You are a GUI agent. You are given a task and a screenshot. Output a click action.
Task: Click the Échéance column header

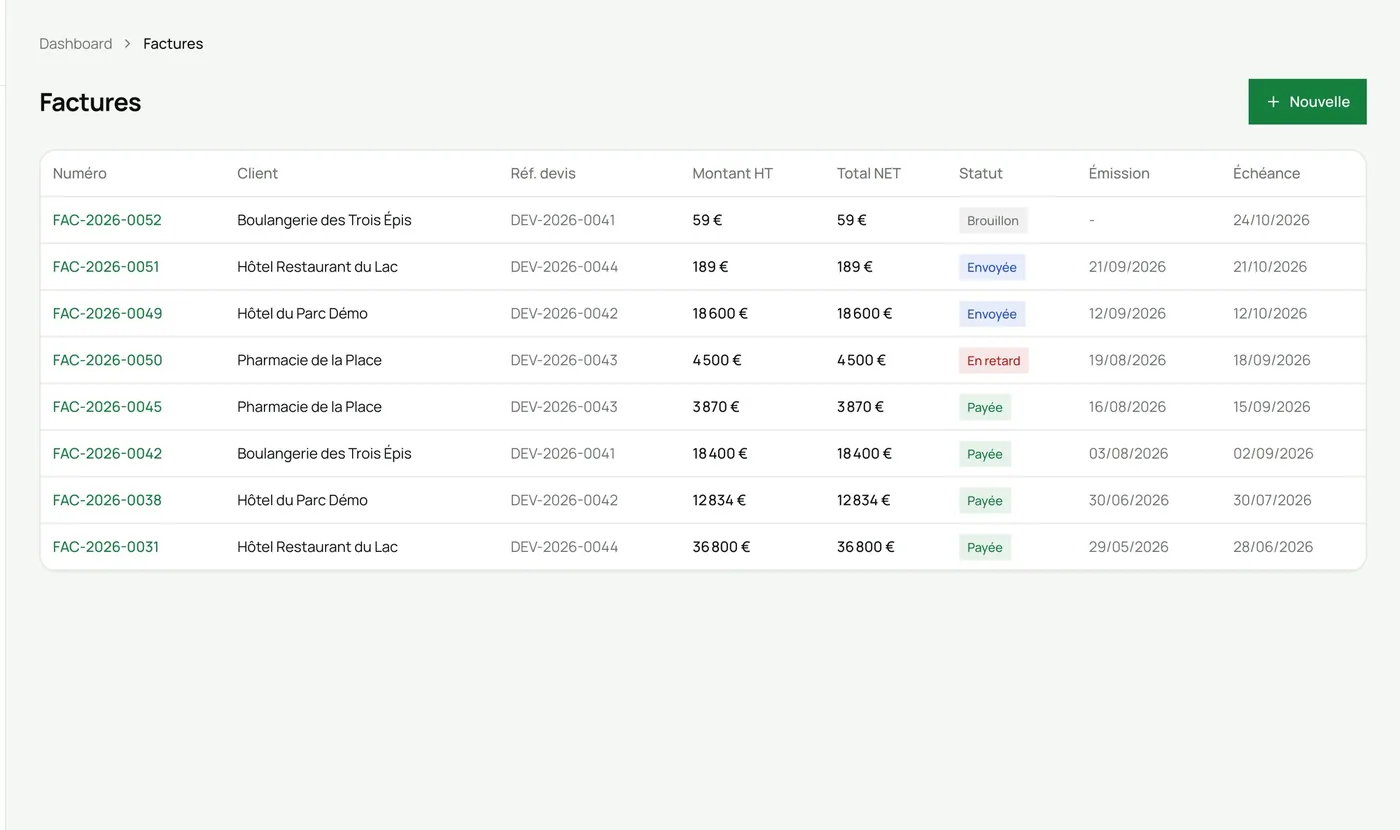(x=1267, y=173)
